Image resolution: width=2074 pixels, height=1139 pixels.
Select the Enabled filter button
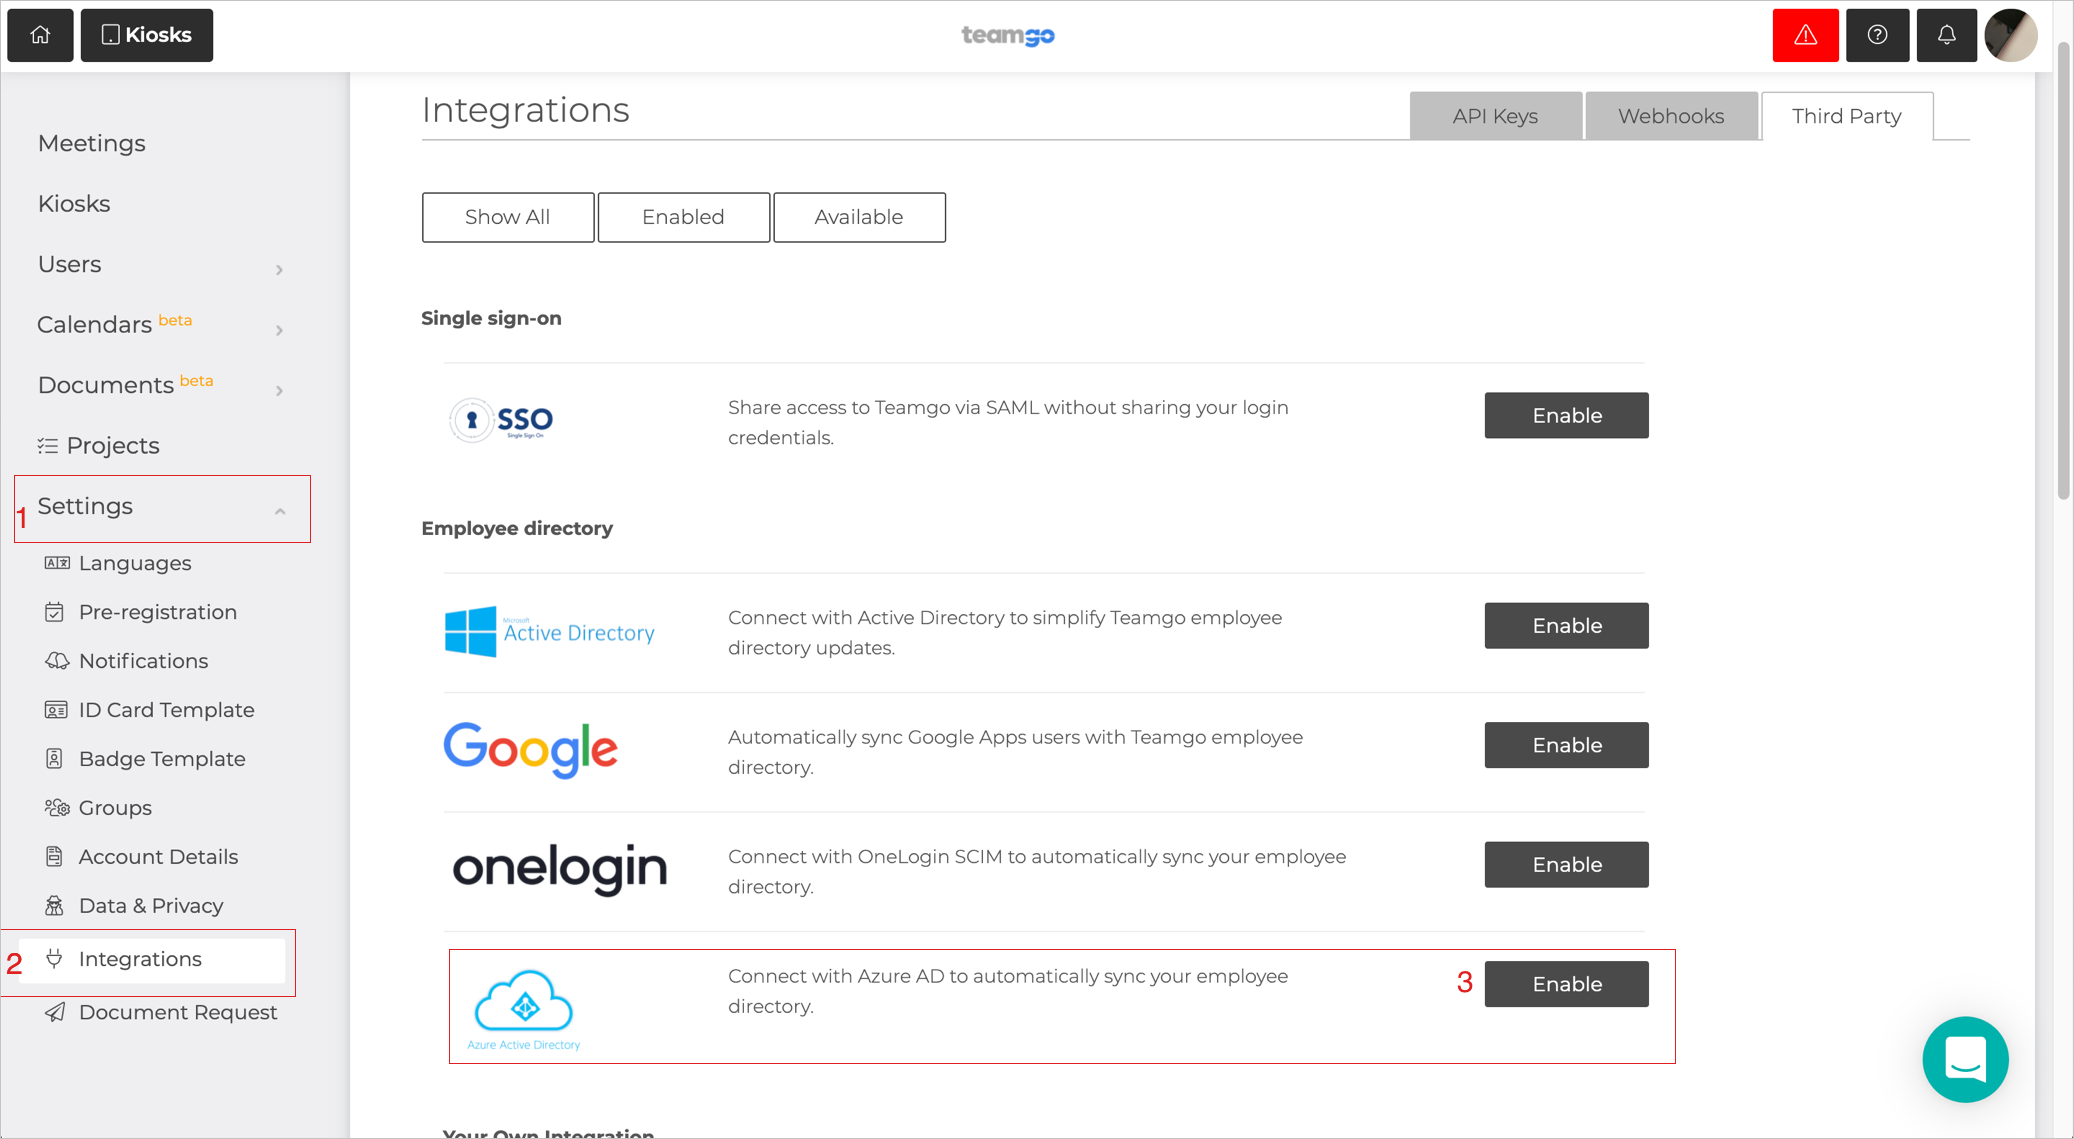(683, 217)
